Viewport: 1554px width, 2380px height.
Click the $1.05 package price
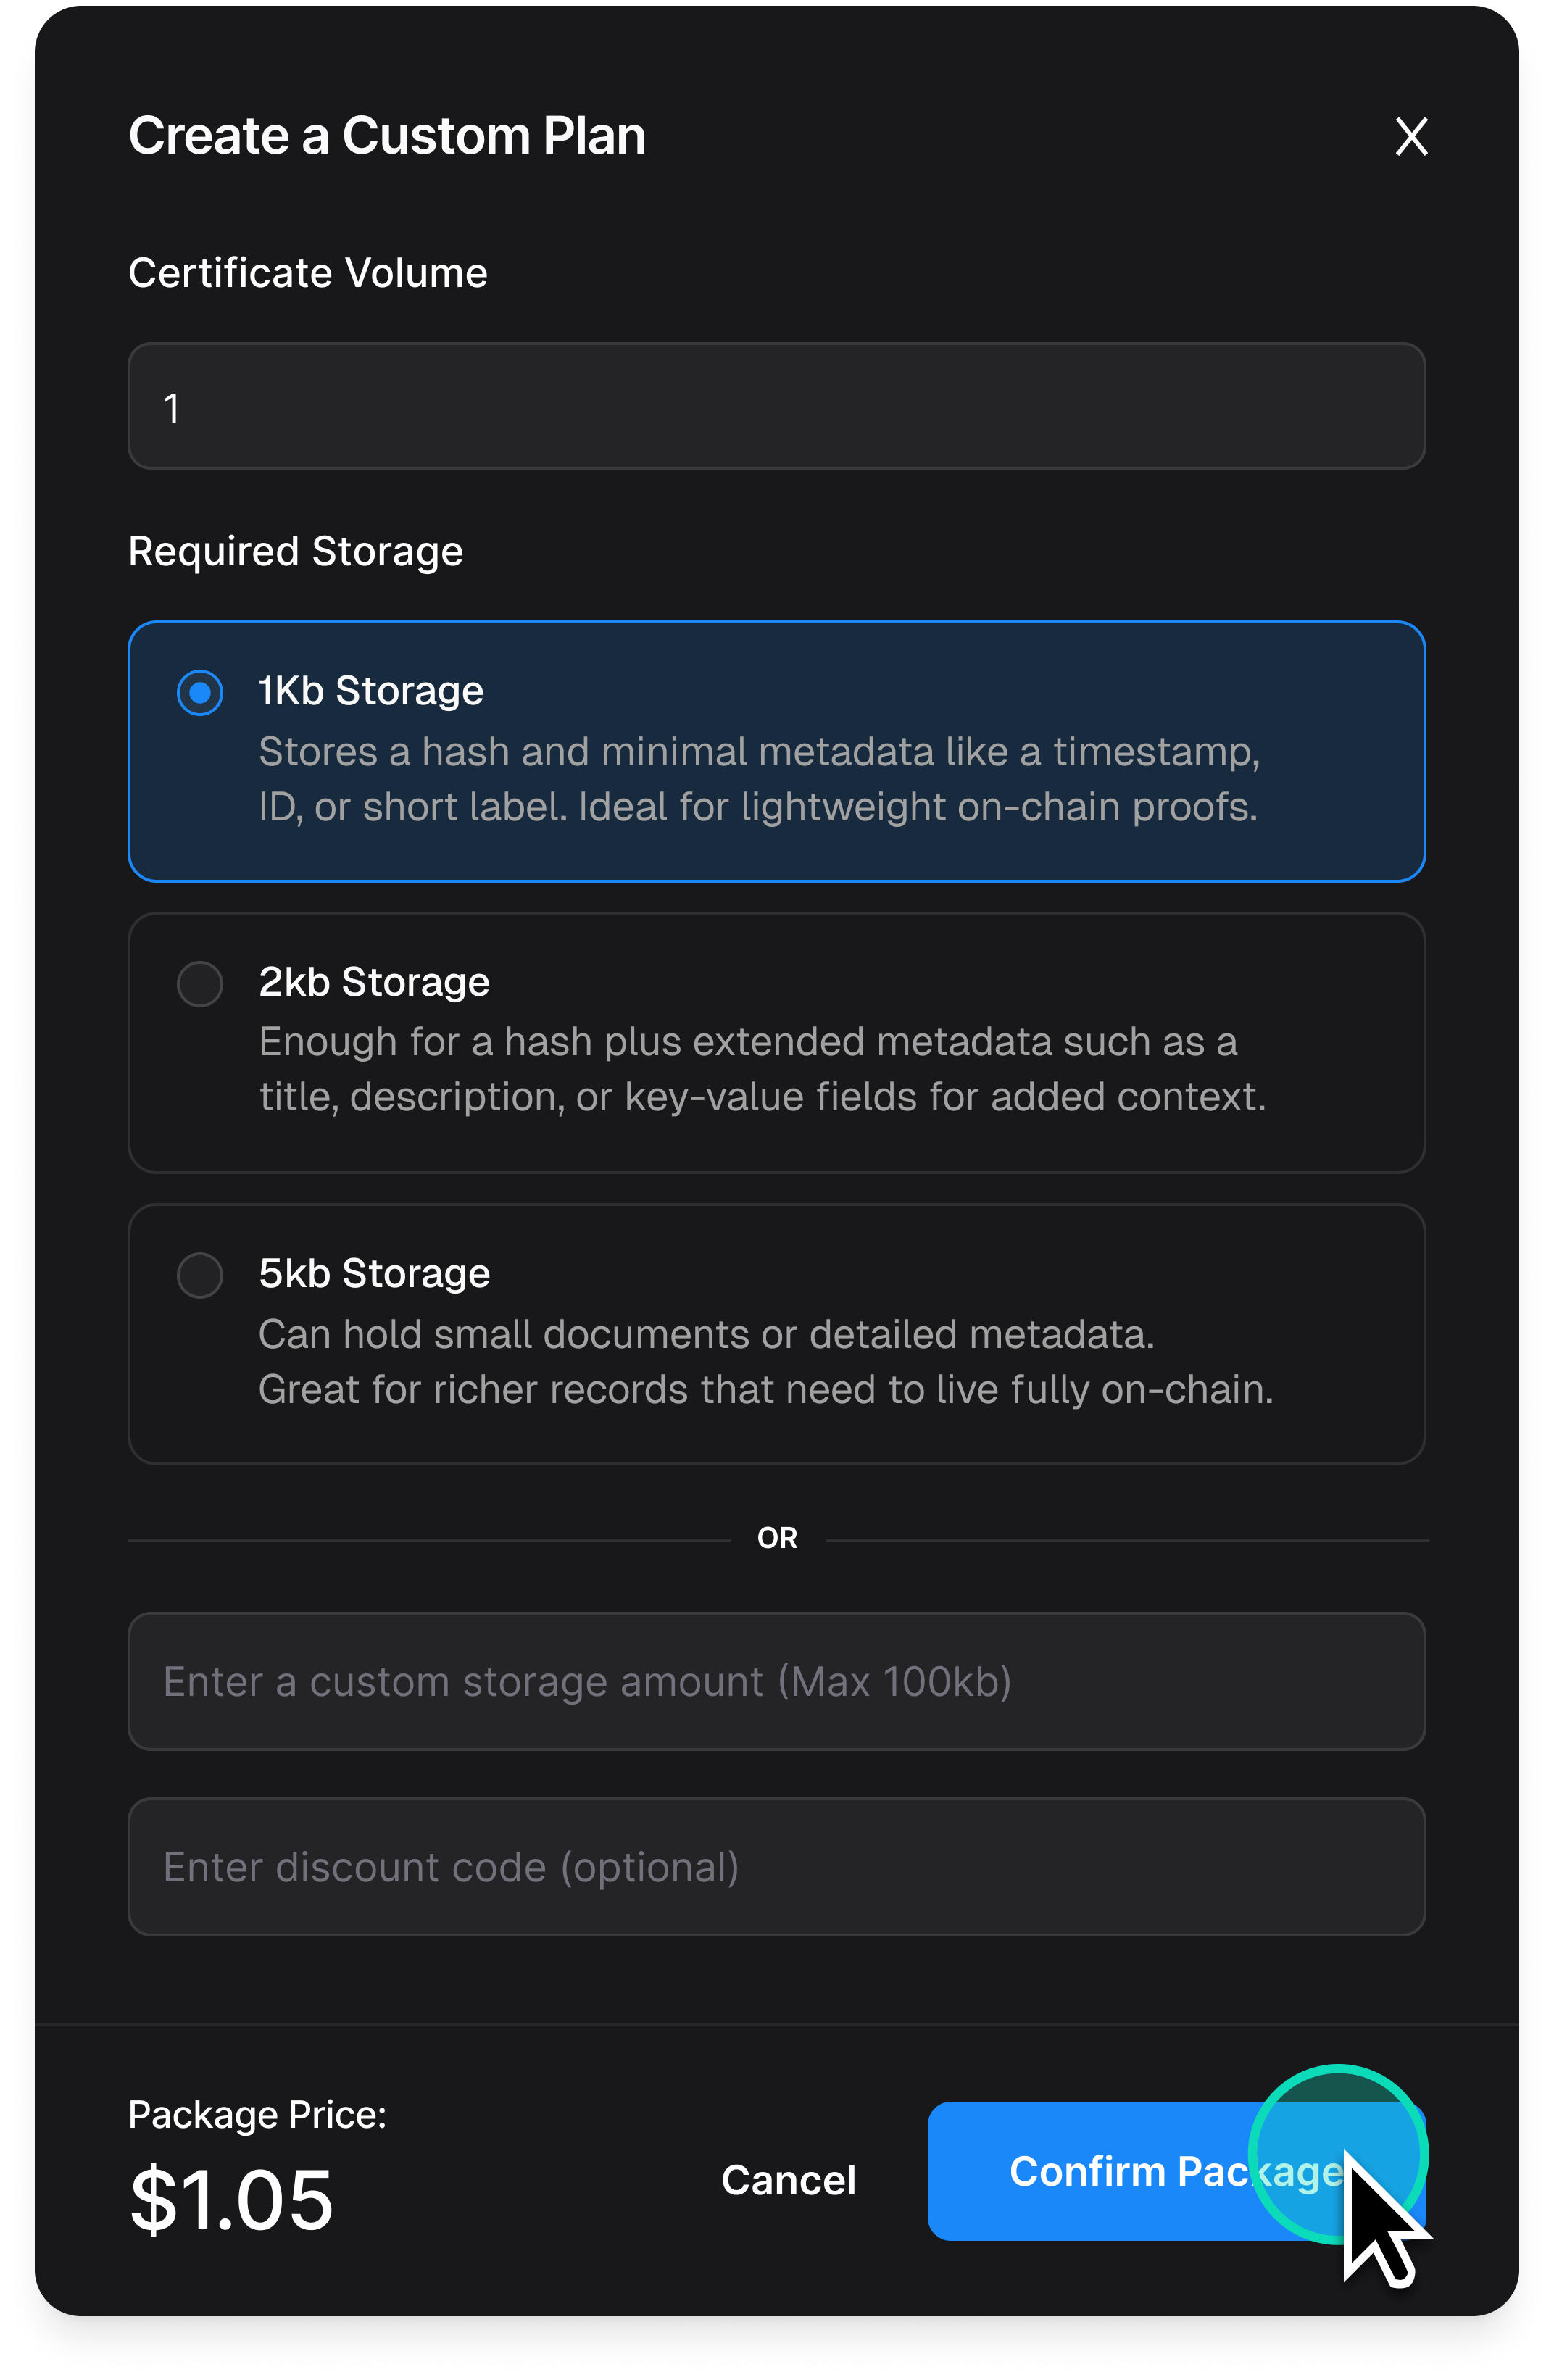[x=232, y=2199]
